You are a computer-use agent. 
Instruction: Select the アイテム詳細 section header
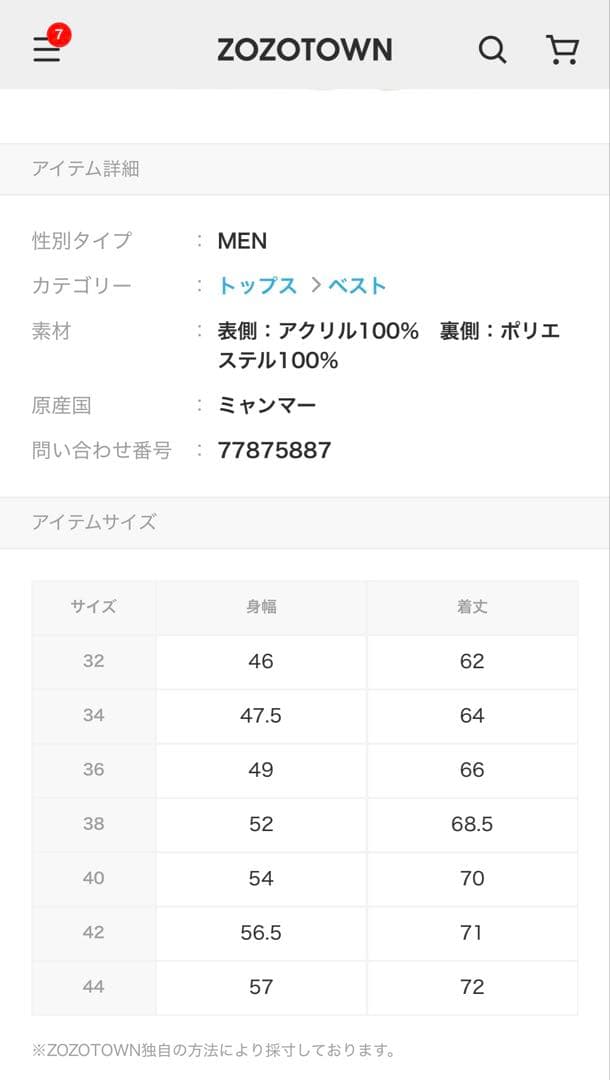[x=86, y=169]
